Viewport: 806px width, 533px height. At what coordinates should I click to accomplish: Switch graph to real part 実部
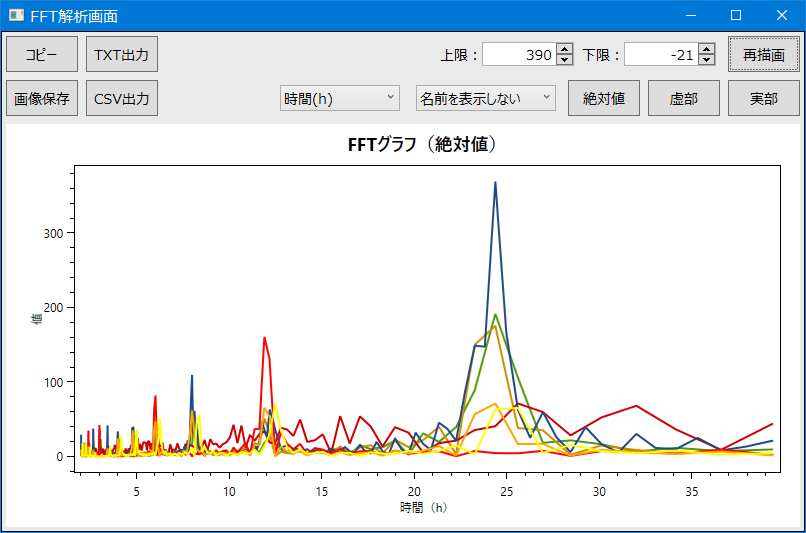763,98
